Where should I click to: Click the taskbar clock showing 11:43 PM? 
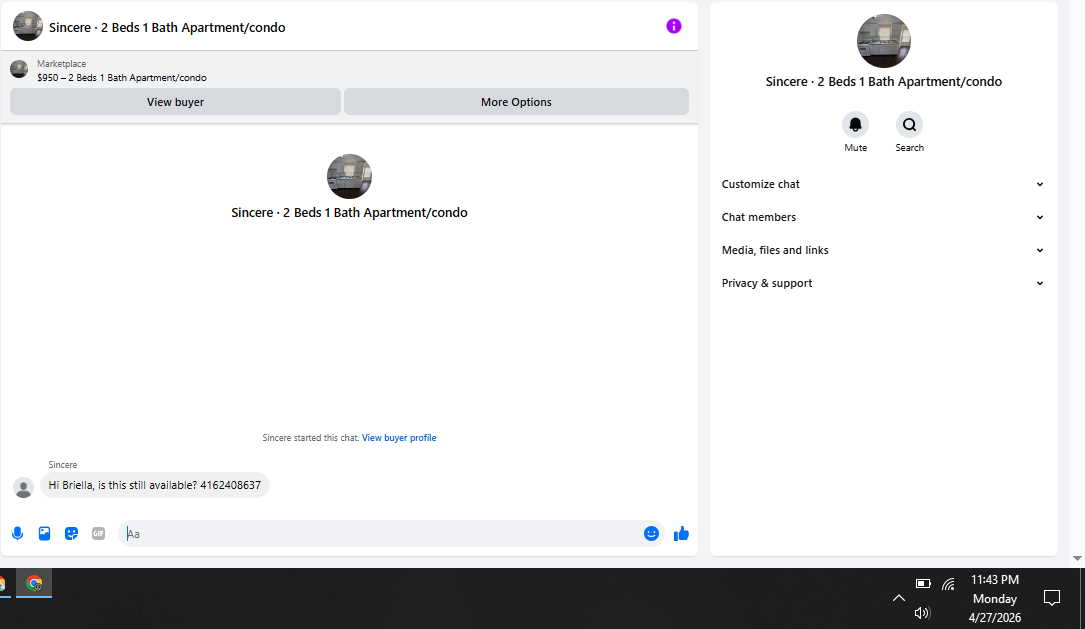(x=994, y=598)
